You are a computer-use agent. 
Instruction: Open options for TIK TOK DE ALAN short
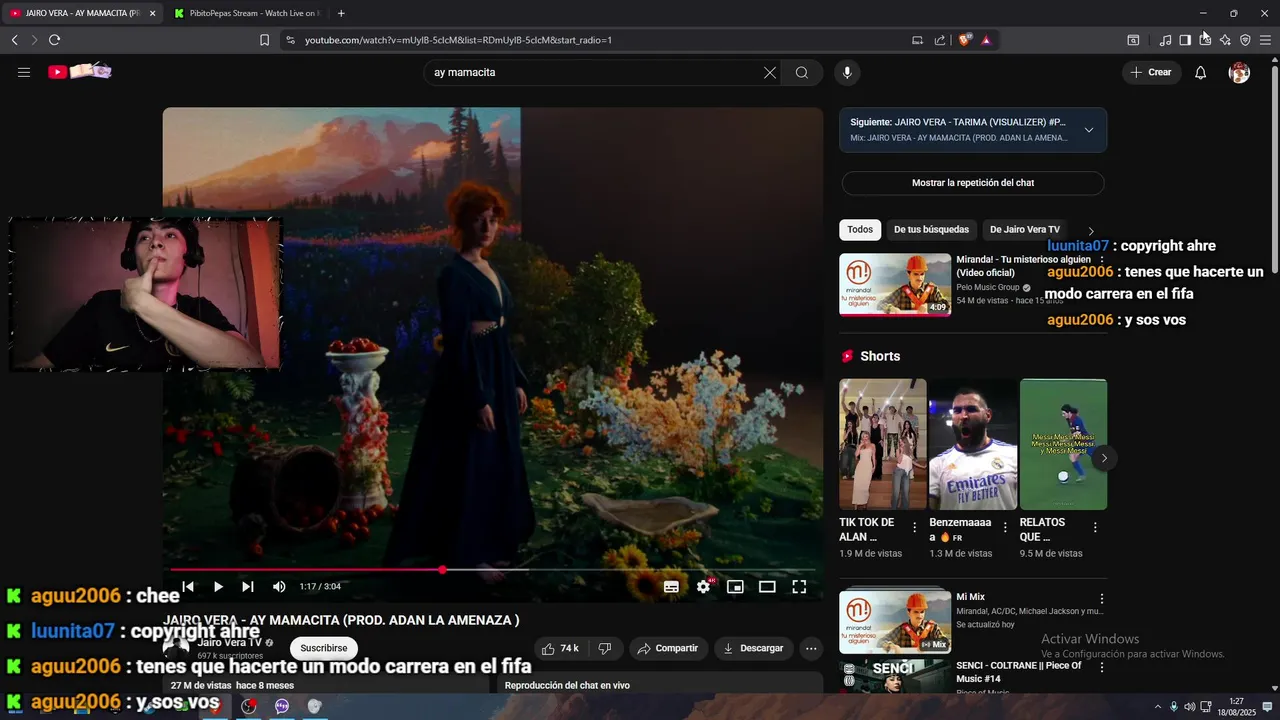pyautogui.click(x=914, y=527)
